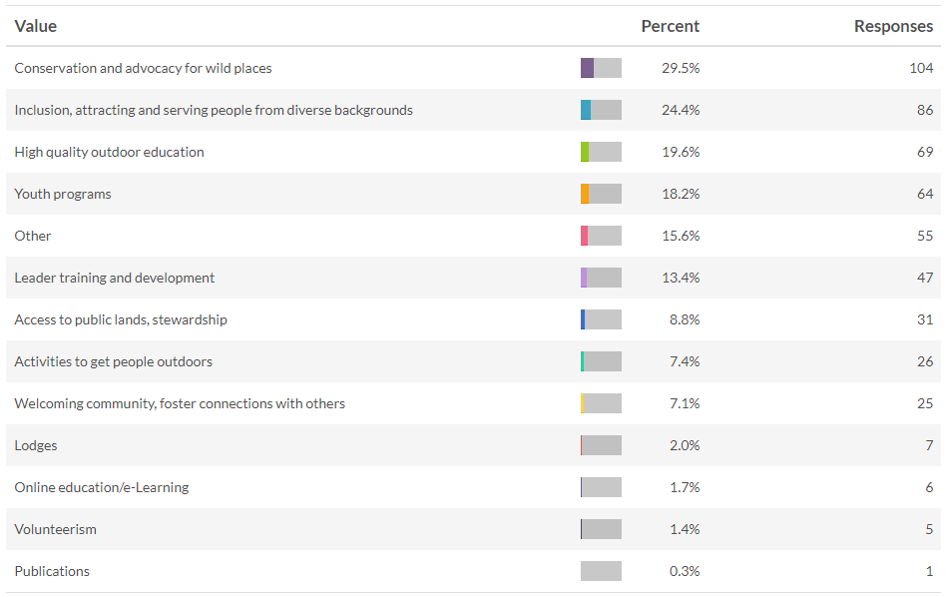The width and height of the screenshot is (949, 597).
Task: Click the Youth programs row label
Action: [63, 194]
